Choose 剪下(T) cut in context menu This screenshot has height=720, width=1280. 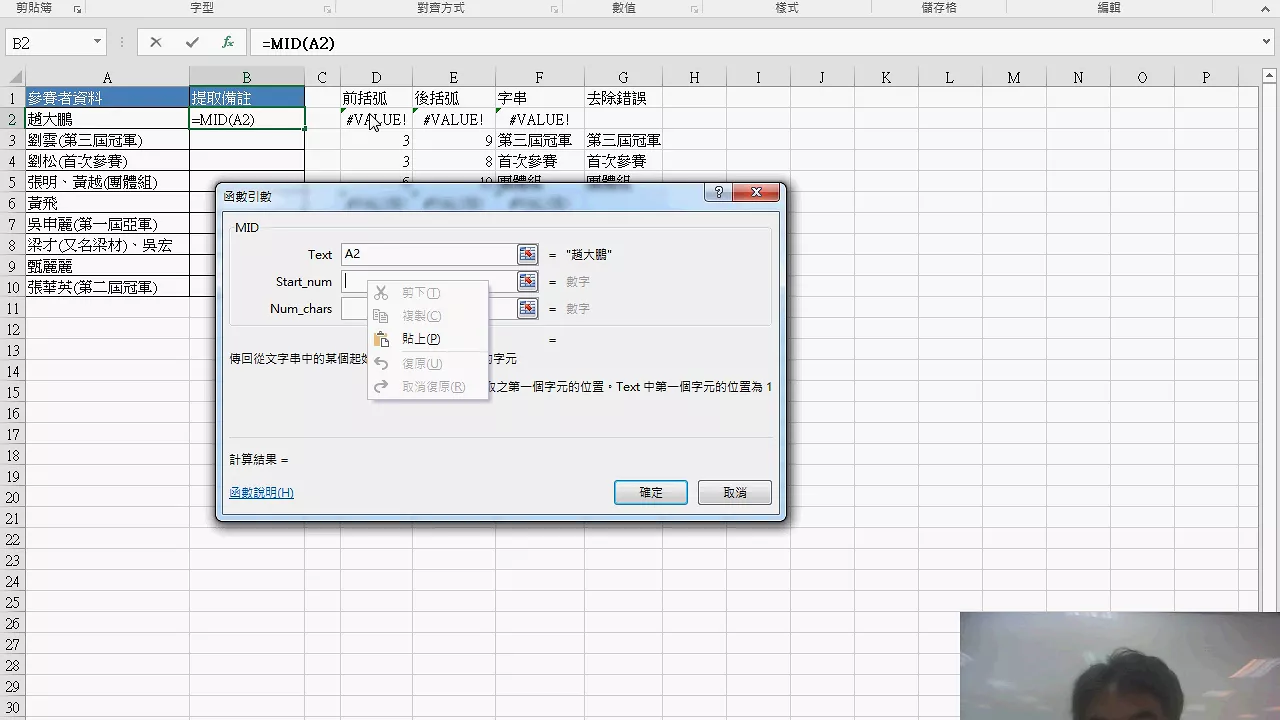[x=428, y=293]
